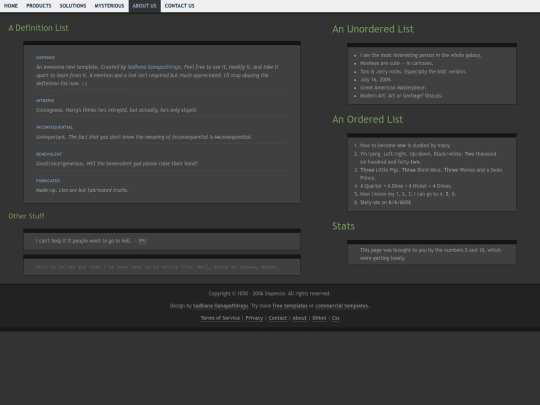Open the Home menu item
Screen dimensions: 540x405
click(11, 6)
